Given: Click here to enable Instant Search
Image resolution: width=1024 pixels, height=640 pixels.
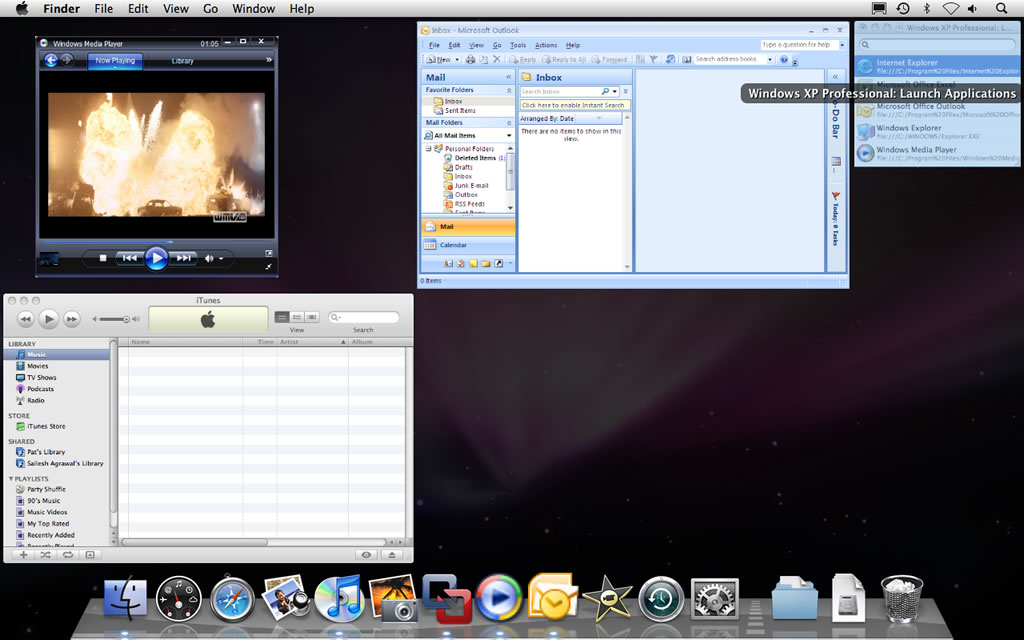Looking at the screenshot, I should tap(574, 105).
